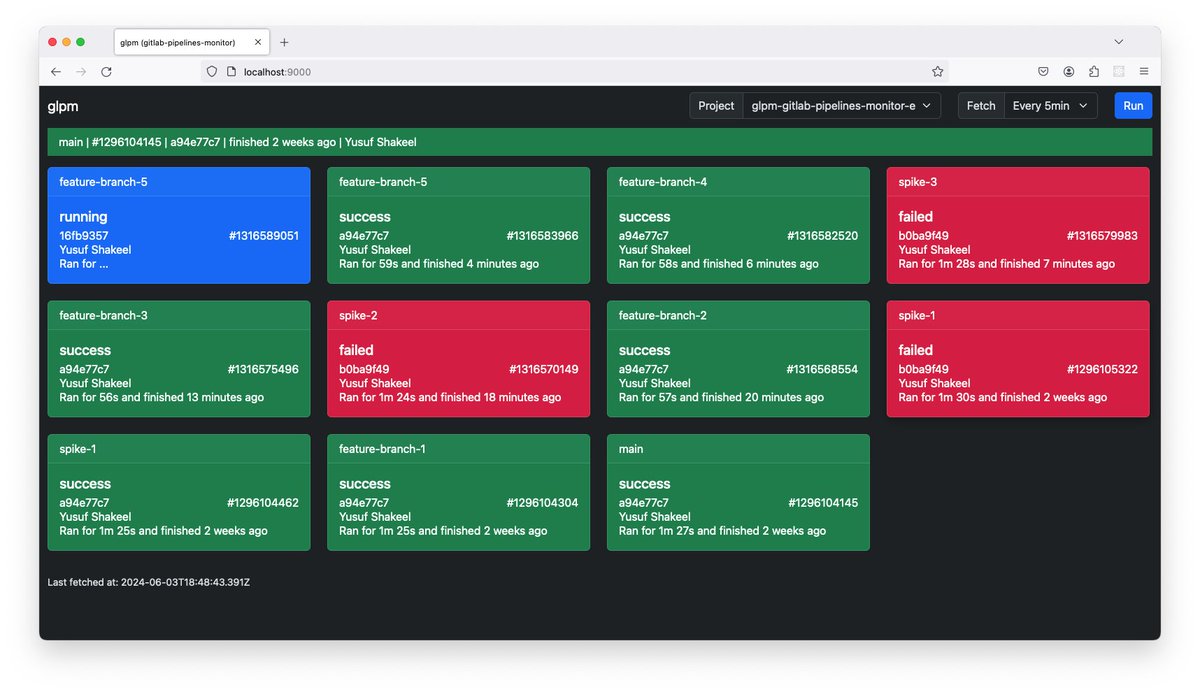The image size is (1200, 692).
Task: Open the running feature-branch-5 pipeline card
Action: pyautogui.click(x=179, y=225)
